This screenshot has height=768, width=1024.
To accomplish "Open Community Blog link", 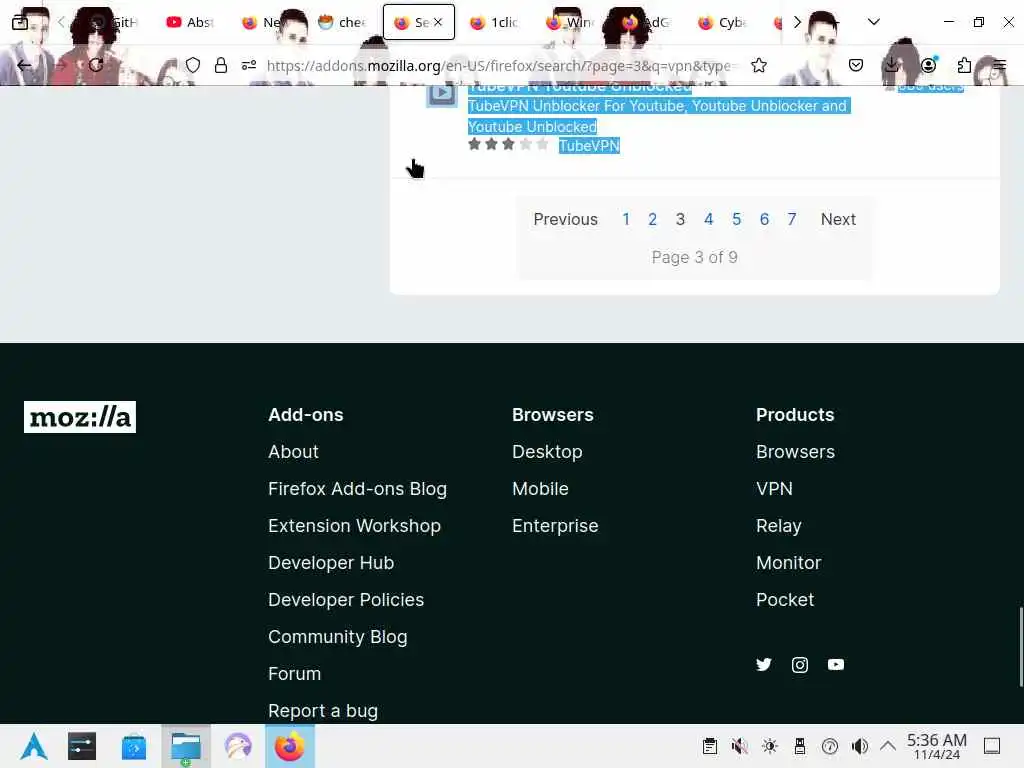I will [x=338, y=637].
